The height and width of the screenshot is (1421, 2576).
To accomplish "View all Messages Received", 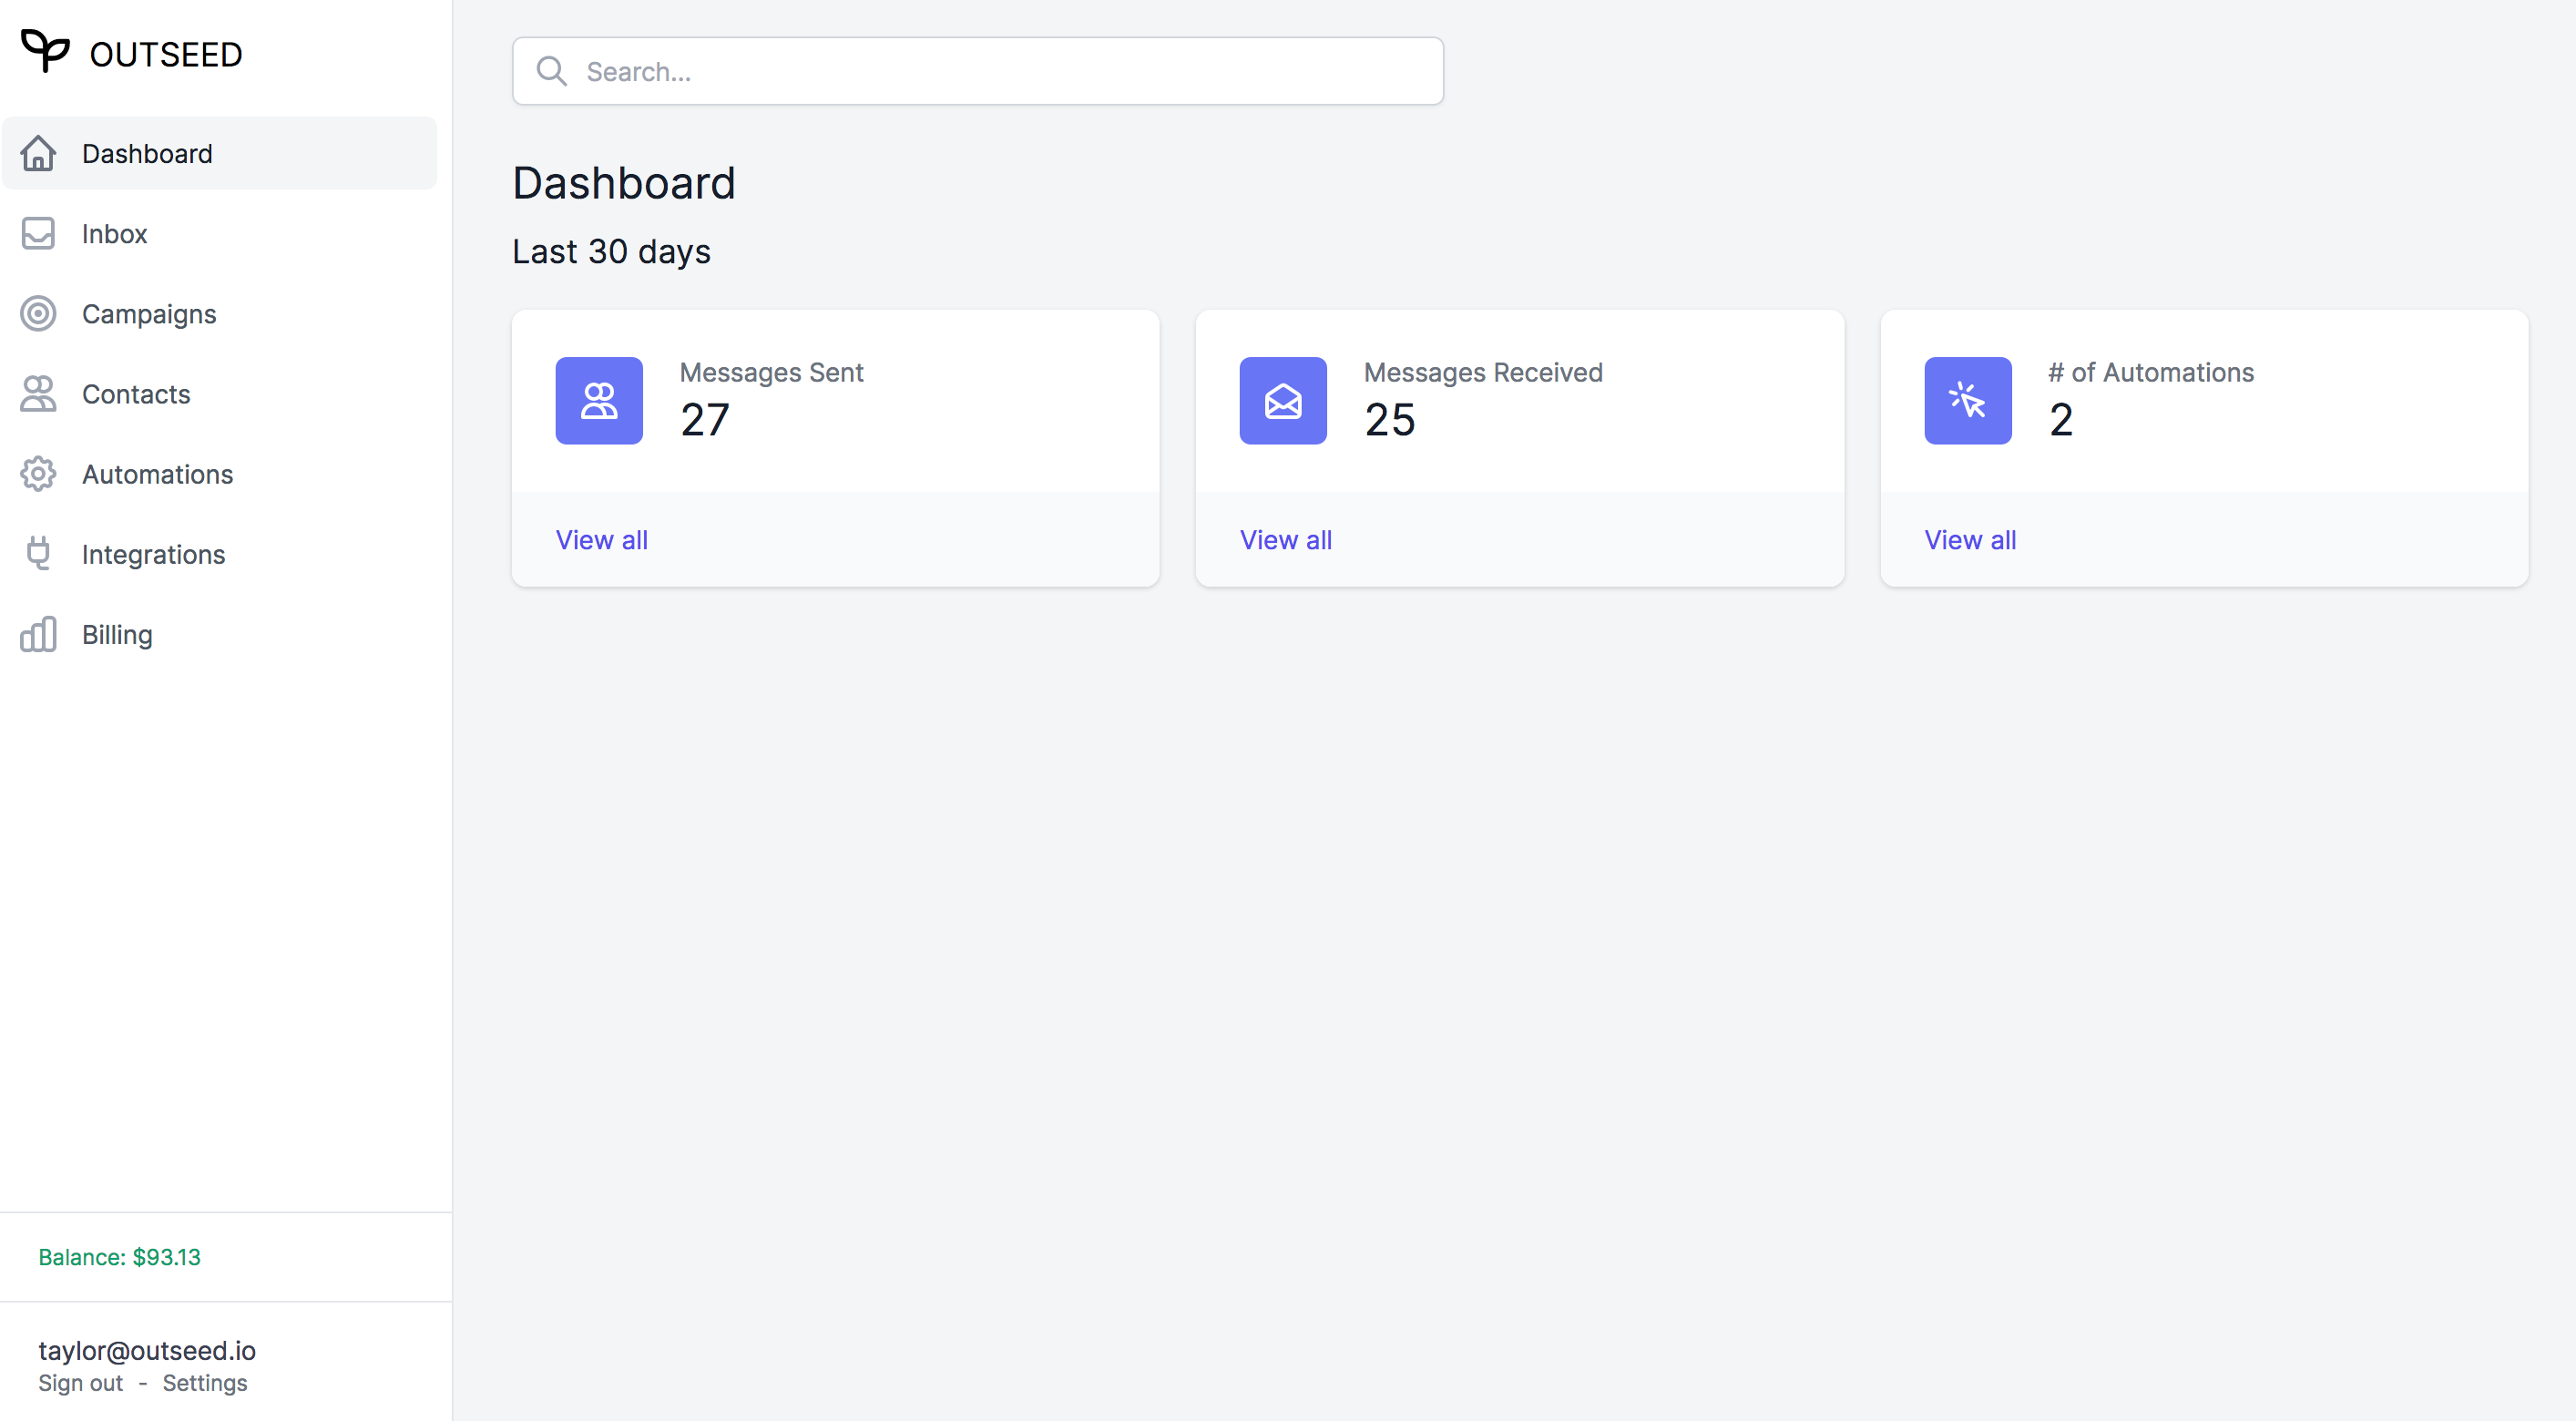I will [x=1286, y=540].
